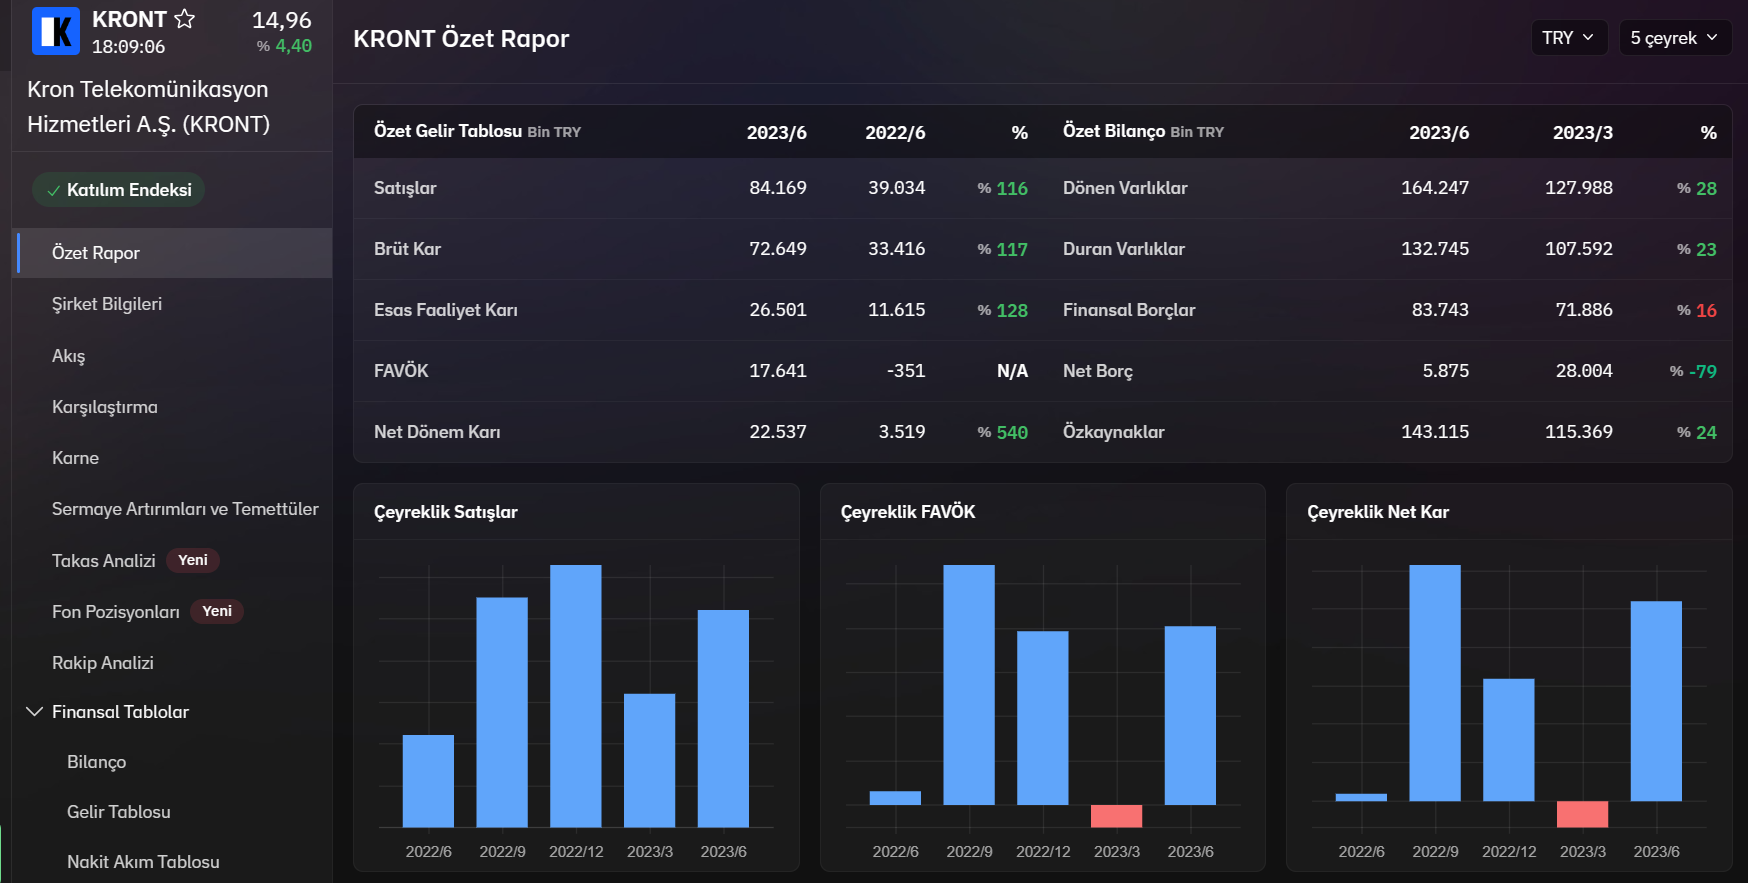
Task: Click red 2023/3 bar in Çeyreklik Net Kar
Action: 1583,814
